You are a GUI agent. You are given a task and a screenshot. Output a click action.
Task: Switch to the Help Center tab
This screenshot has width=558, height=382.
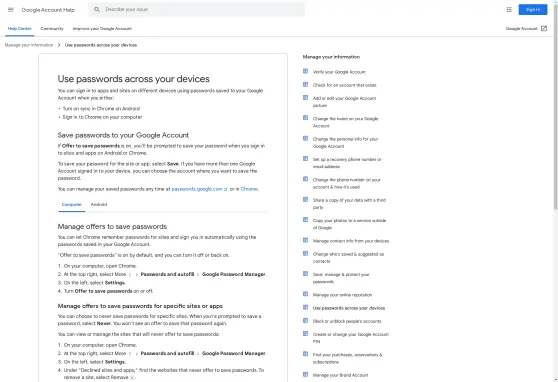(20, 28)
